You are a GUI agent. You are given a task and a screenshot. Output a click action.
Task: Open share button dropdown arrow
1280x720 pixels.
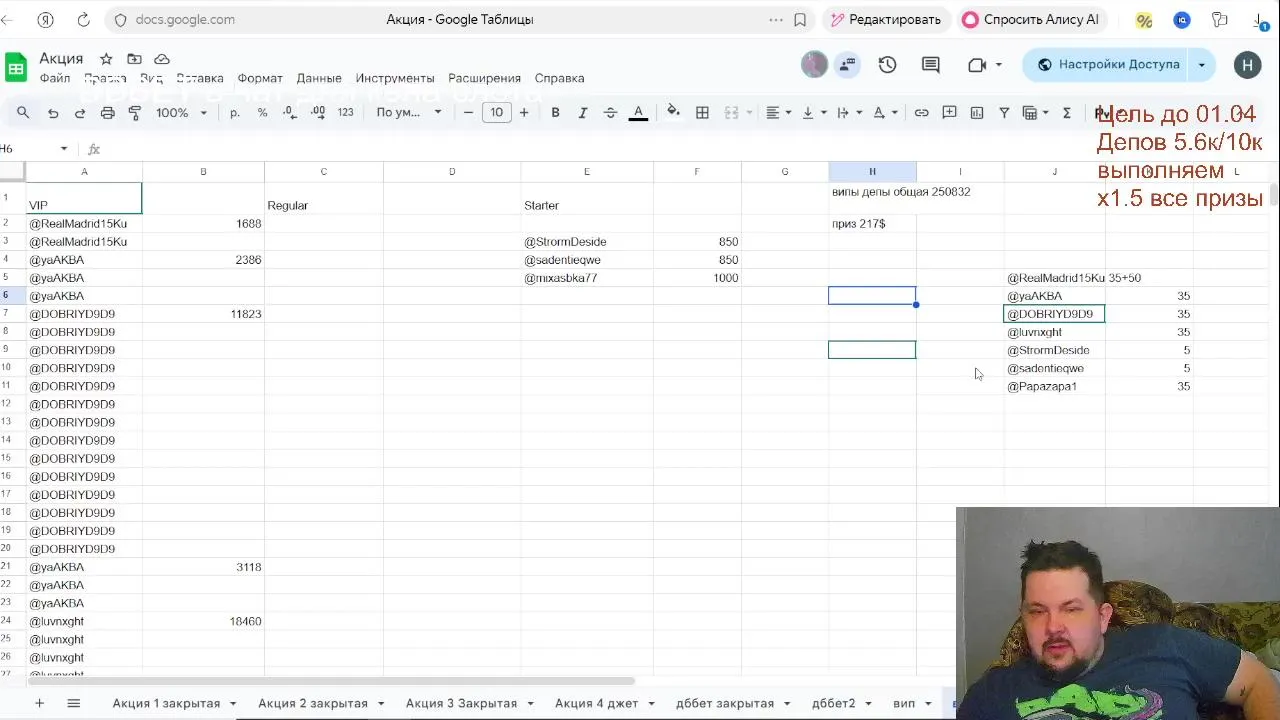pyautogui.click(x=1201, y=65)
